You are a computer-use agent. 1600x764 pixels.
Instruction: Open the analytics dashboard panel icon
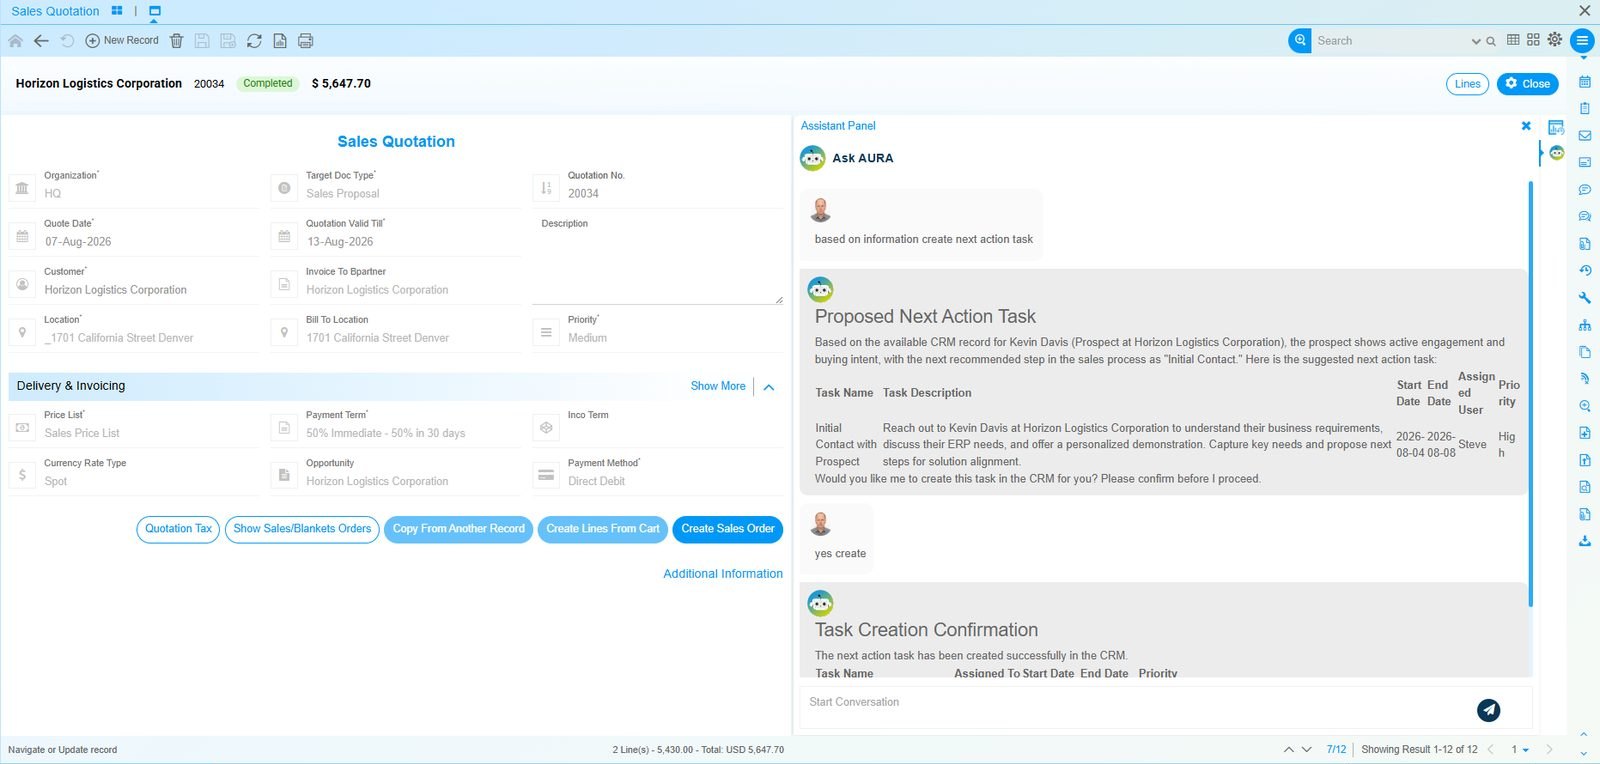1556,127
